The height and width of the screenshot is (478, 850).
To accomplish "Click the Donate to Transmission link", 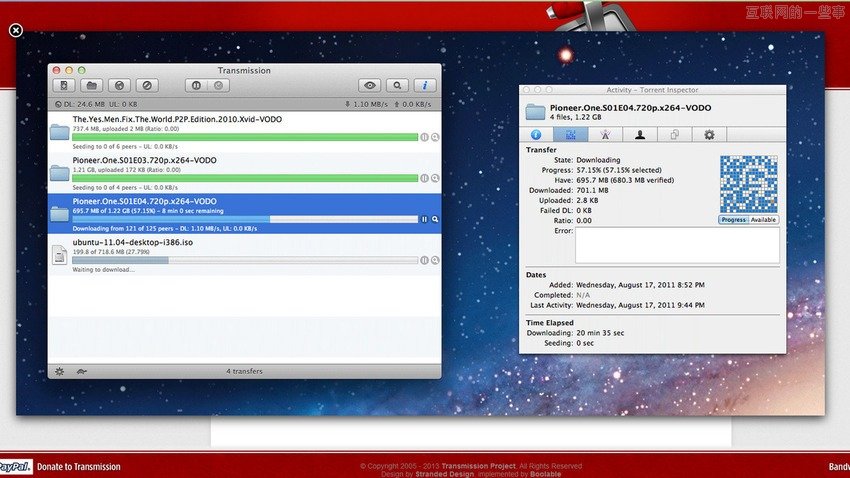I will coord(78,467).
